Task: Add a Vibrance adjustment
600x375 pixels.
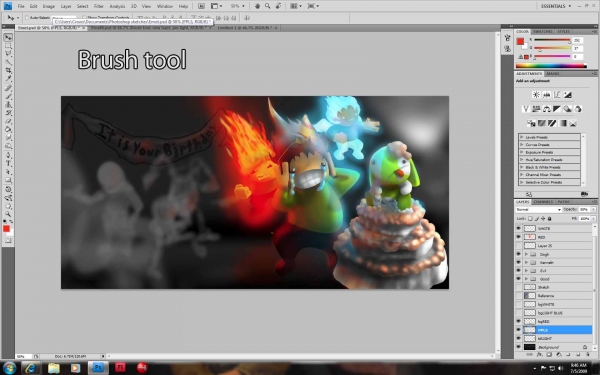Action: click(x=526, y=109)
